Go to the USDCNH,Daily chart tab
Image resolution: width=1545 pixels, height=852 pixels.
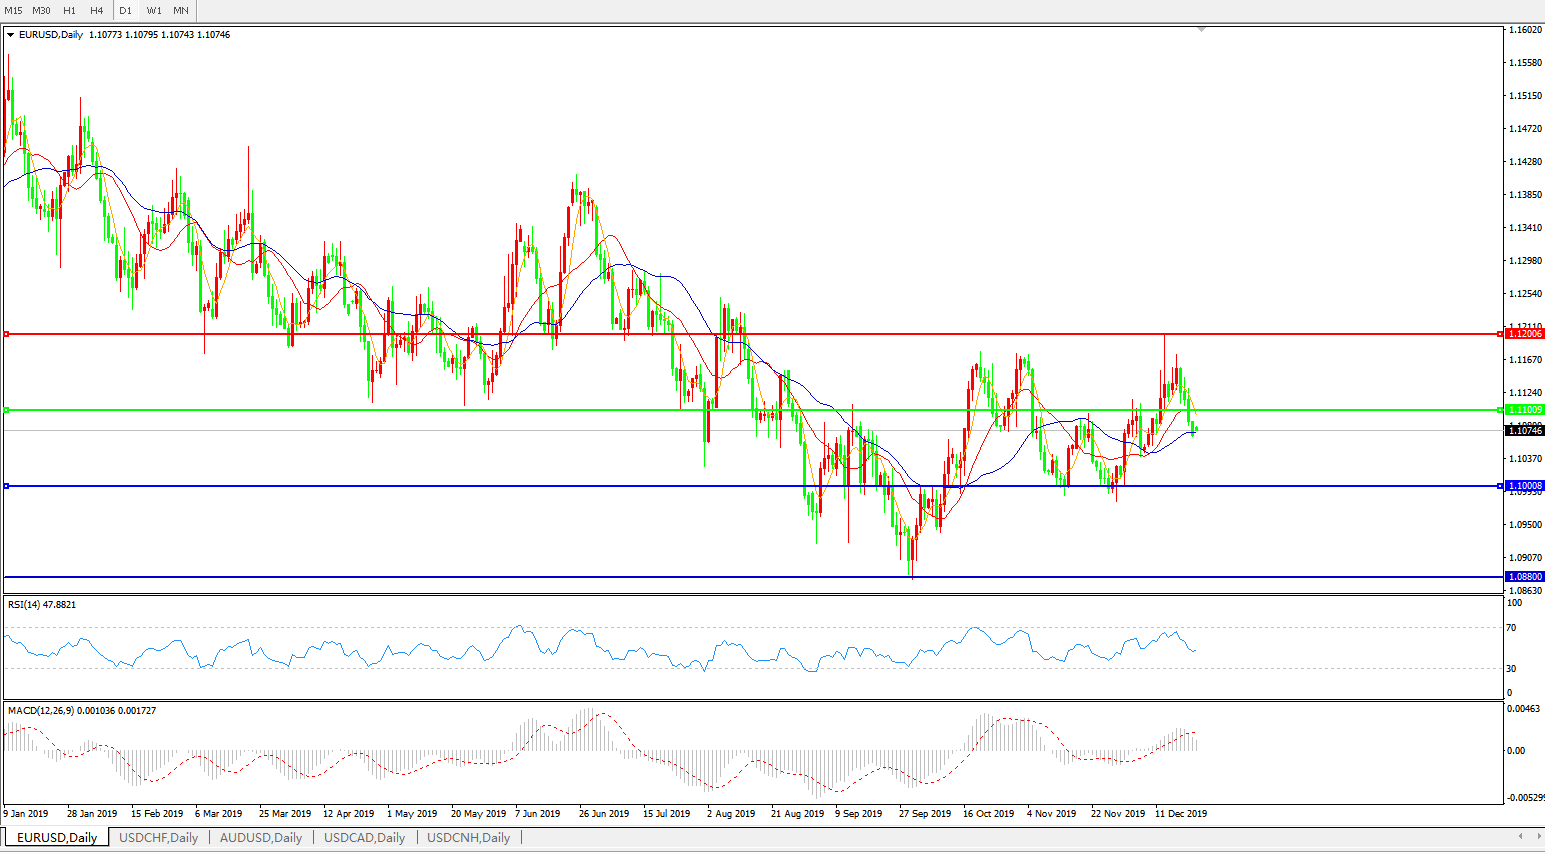click(468, 838)
